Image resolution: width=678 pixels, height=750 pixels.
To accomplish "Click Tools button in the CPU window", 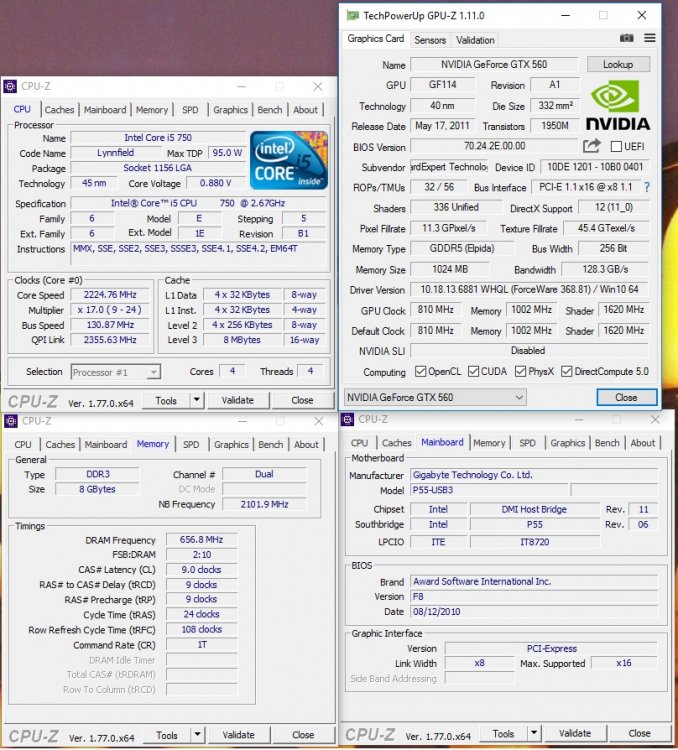I will tap(167, 400).
